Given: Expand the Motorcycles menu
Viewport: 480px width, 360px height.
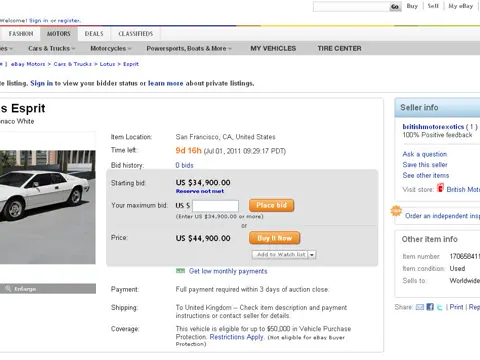Looking at the screenshot, I should pos(111,48).
